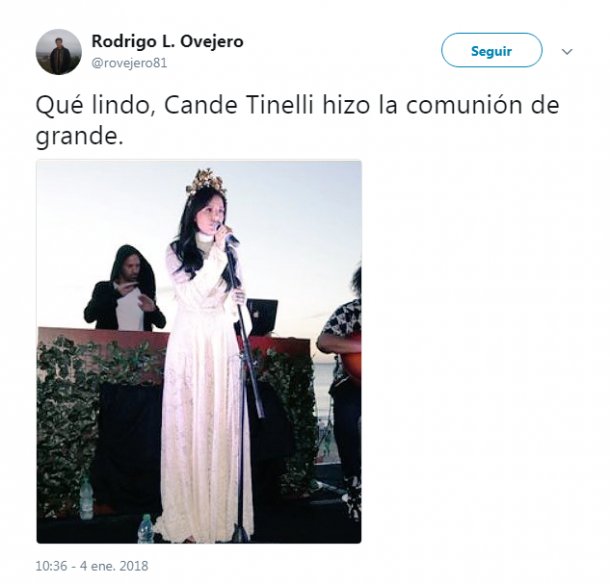Click the Rodrigo L. Ovejero display name
The height and width of the screenshot is (584, 610).
[x=167, y=41]
